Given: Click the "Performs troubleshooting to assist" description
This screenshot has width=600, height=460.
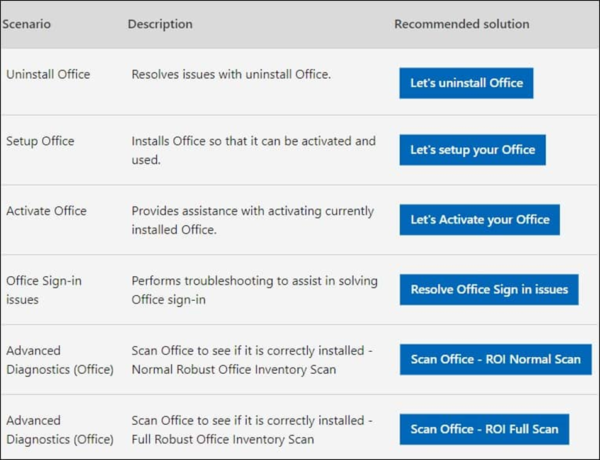Looking at the screenshot, I should coord(254,290).
